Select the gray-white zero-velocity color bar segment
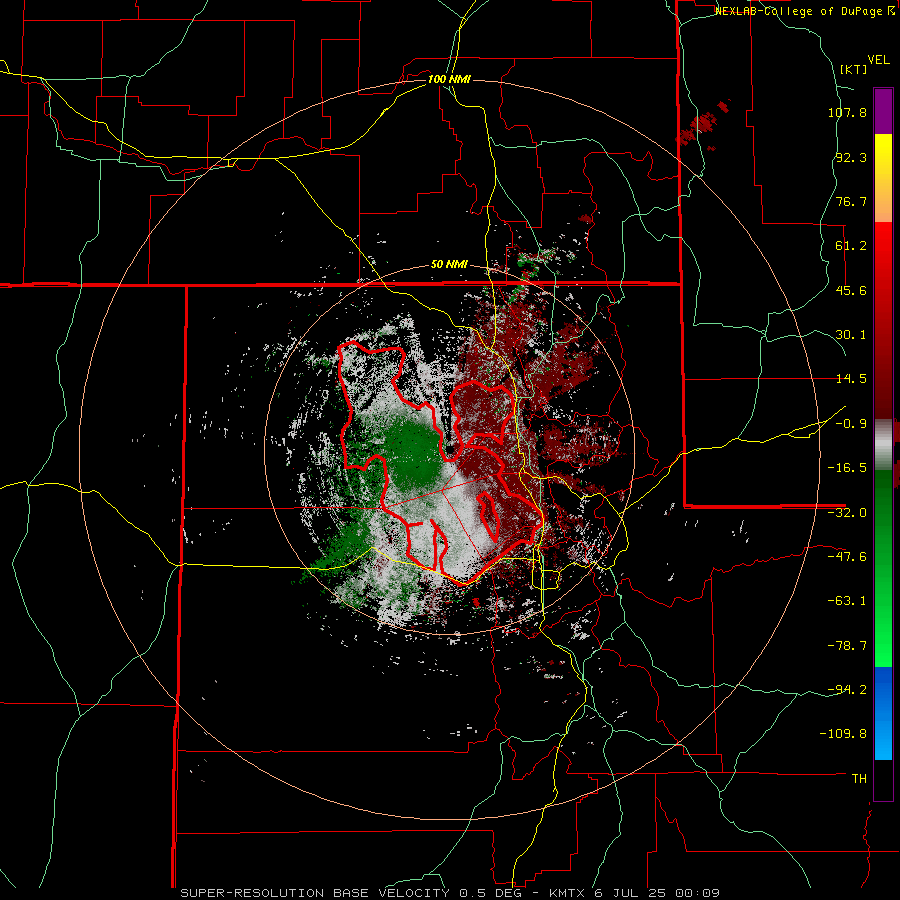The height and width of the screenshot is (900, 900). [x=883, y=445]
